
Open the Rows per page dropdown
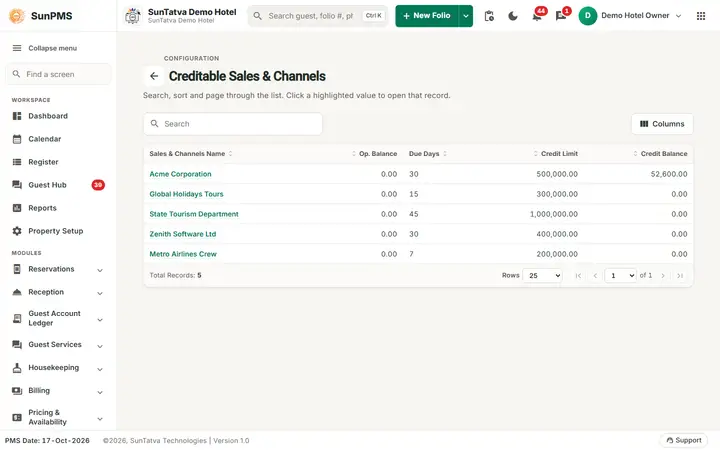pos(542,276)
